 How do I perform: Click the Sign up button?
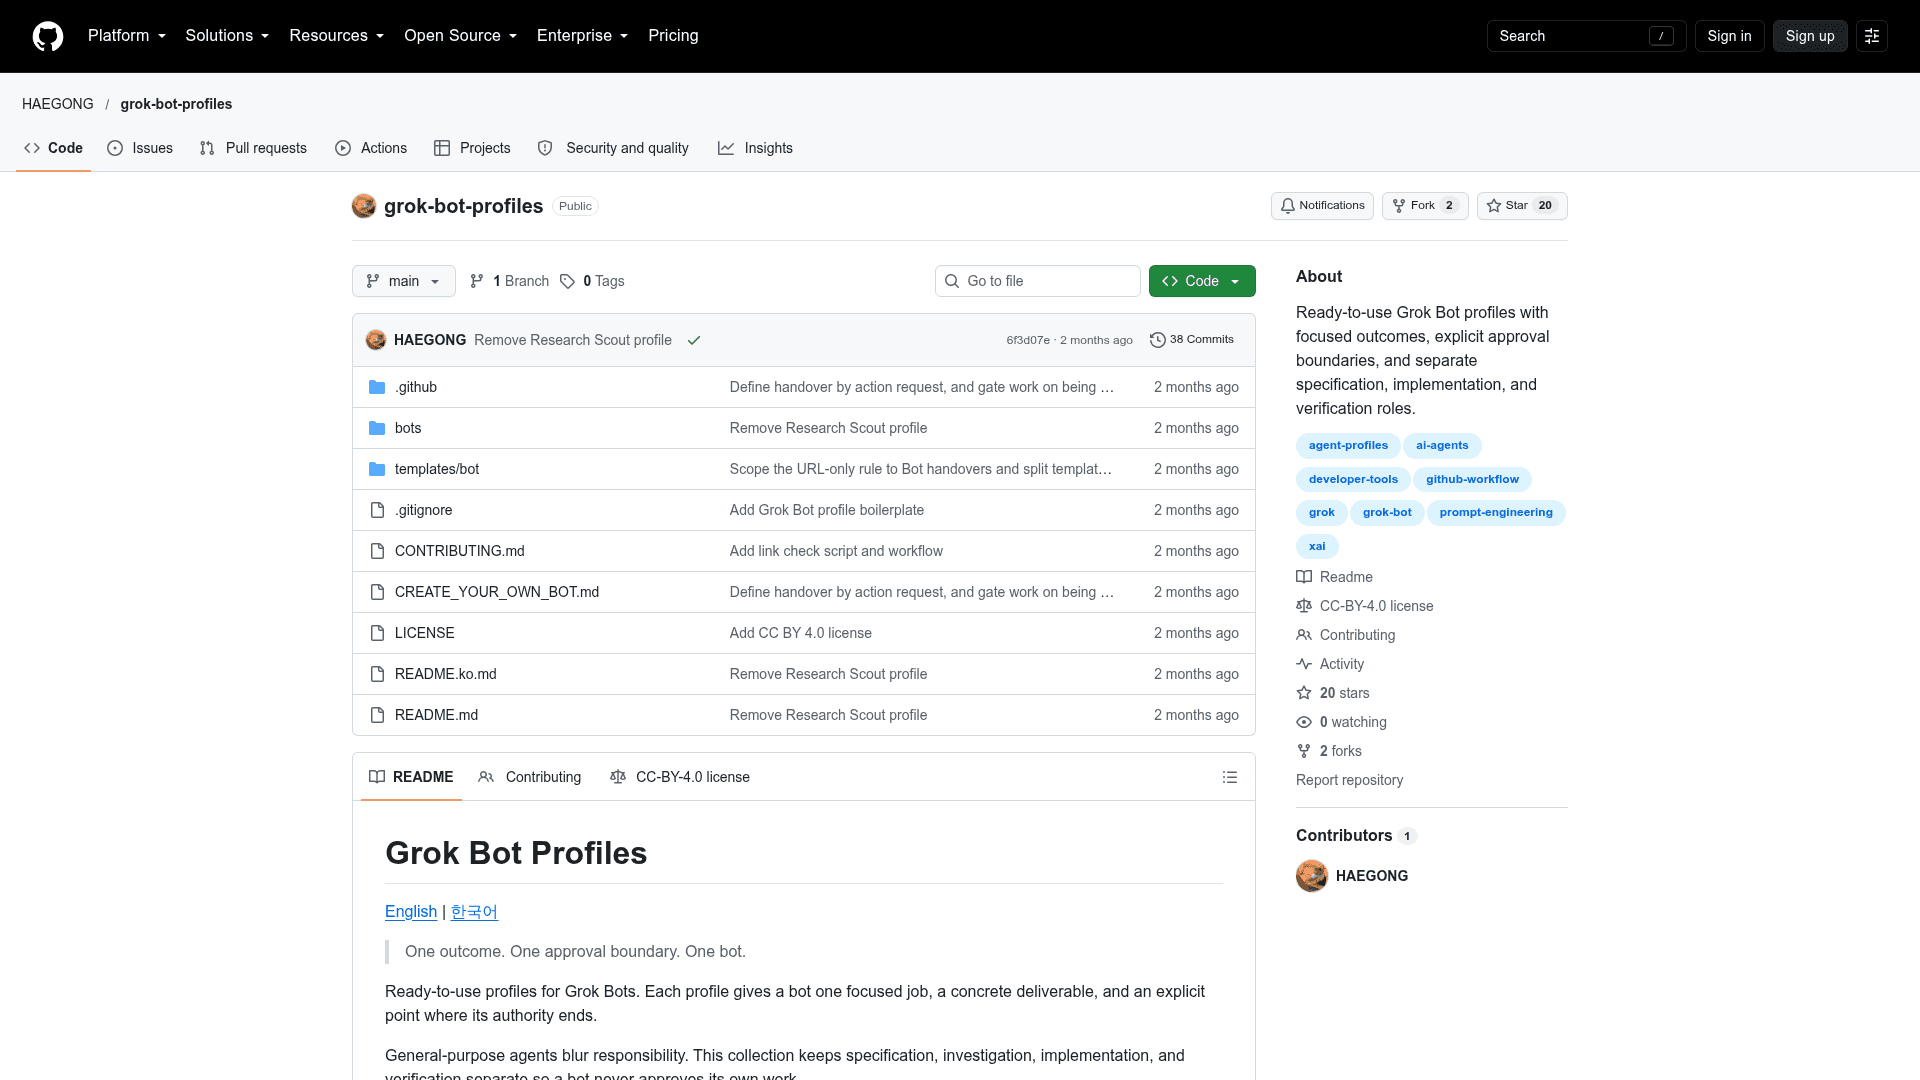[1810, 36]
